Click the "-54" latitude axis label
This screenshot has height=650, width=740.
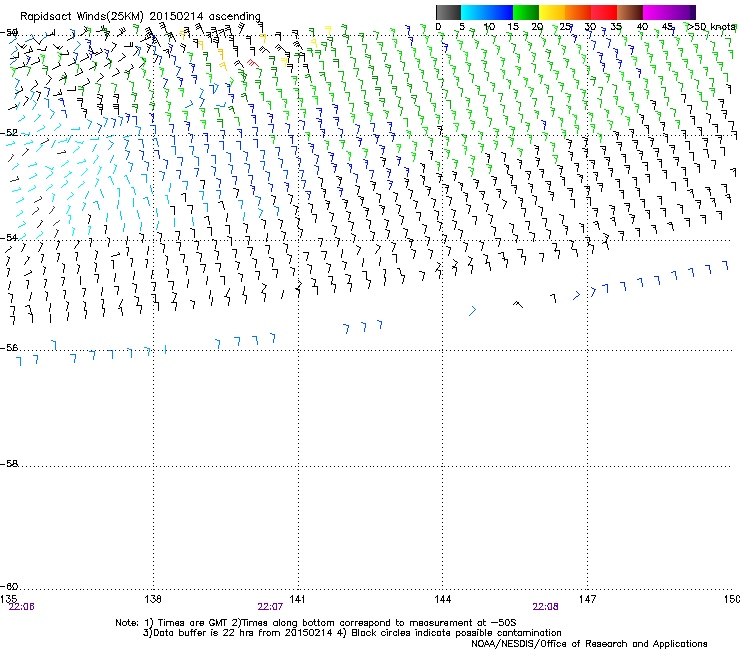tap(9, 237)
